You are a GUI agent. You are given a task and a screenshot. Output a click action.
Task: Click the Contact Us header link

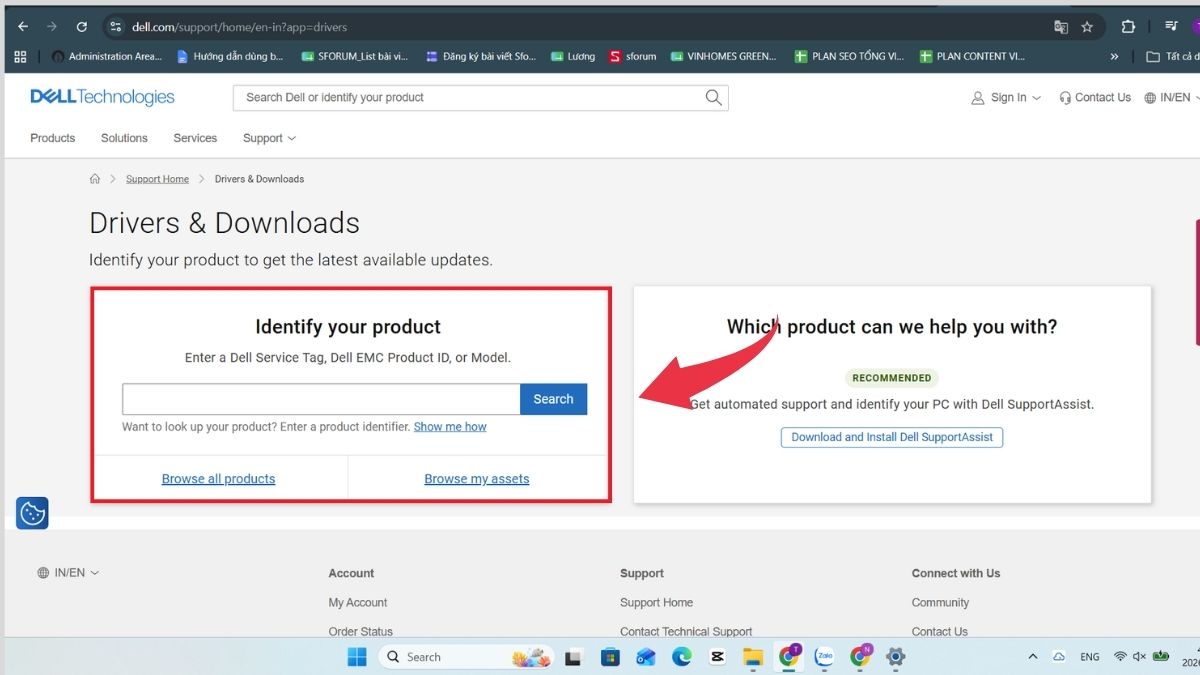pos(1095,97)
